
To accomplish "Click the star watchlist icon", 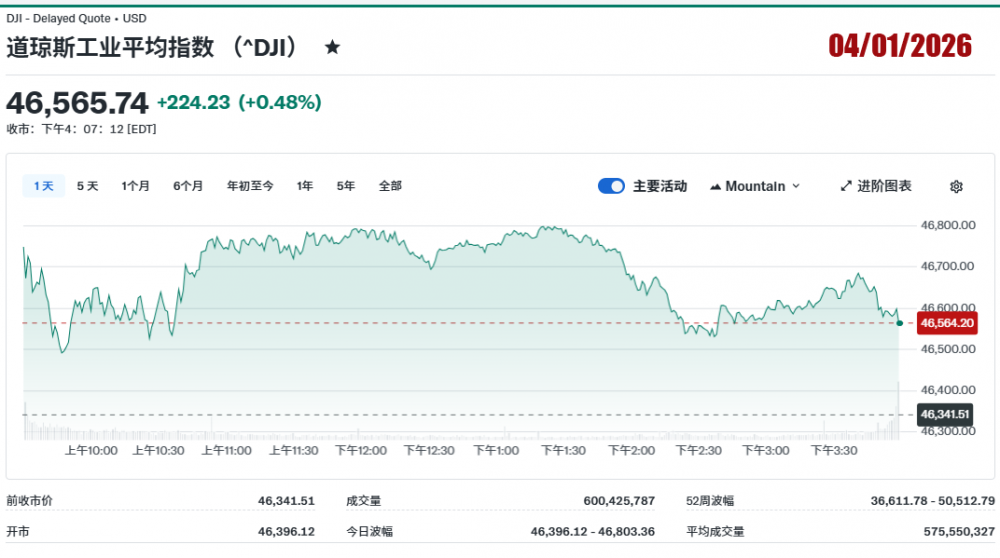I will (x=333, y=47).
